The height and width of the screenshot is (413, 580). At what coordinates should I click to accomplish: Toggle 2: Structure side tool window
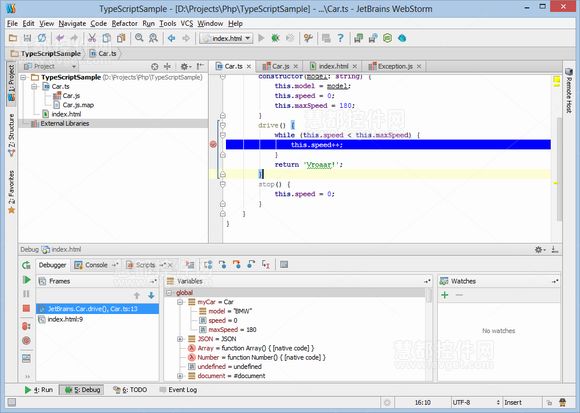(11, 135)
